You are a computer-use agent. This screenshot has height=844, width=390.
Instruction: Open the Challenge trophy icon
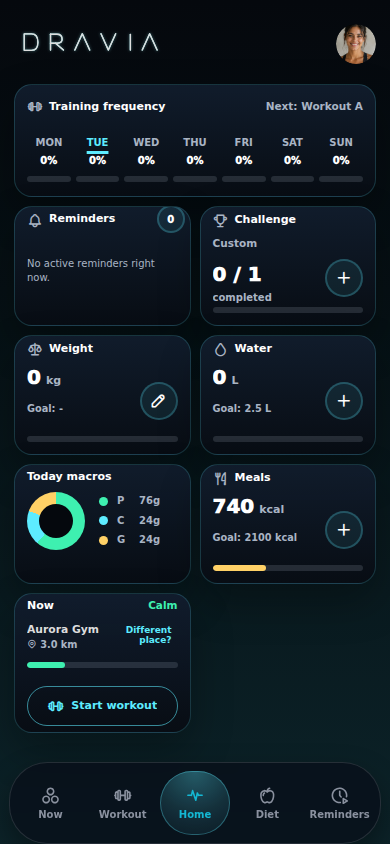[x=221, y=220]
